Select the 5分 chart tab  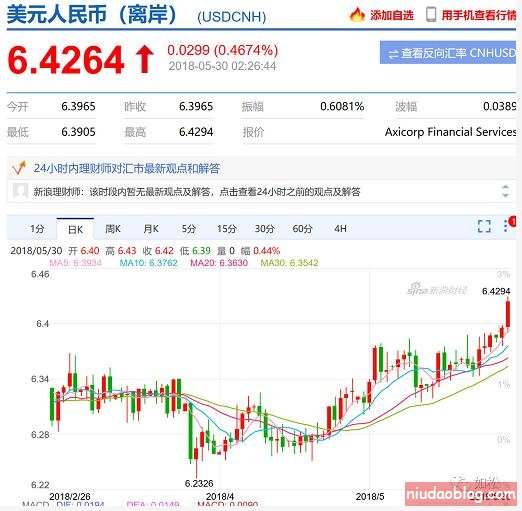point(189,229)
